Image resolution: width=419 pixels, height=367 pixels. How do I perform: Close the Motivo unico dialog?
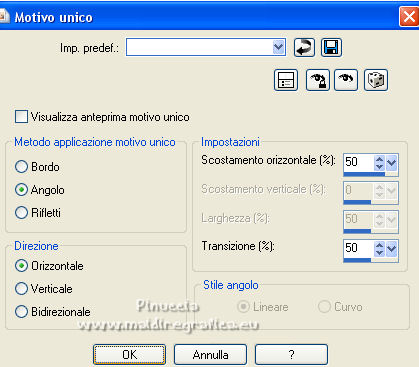pos(409,16)
